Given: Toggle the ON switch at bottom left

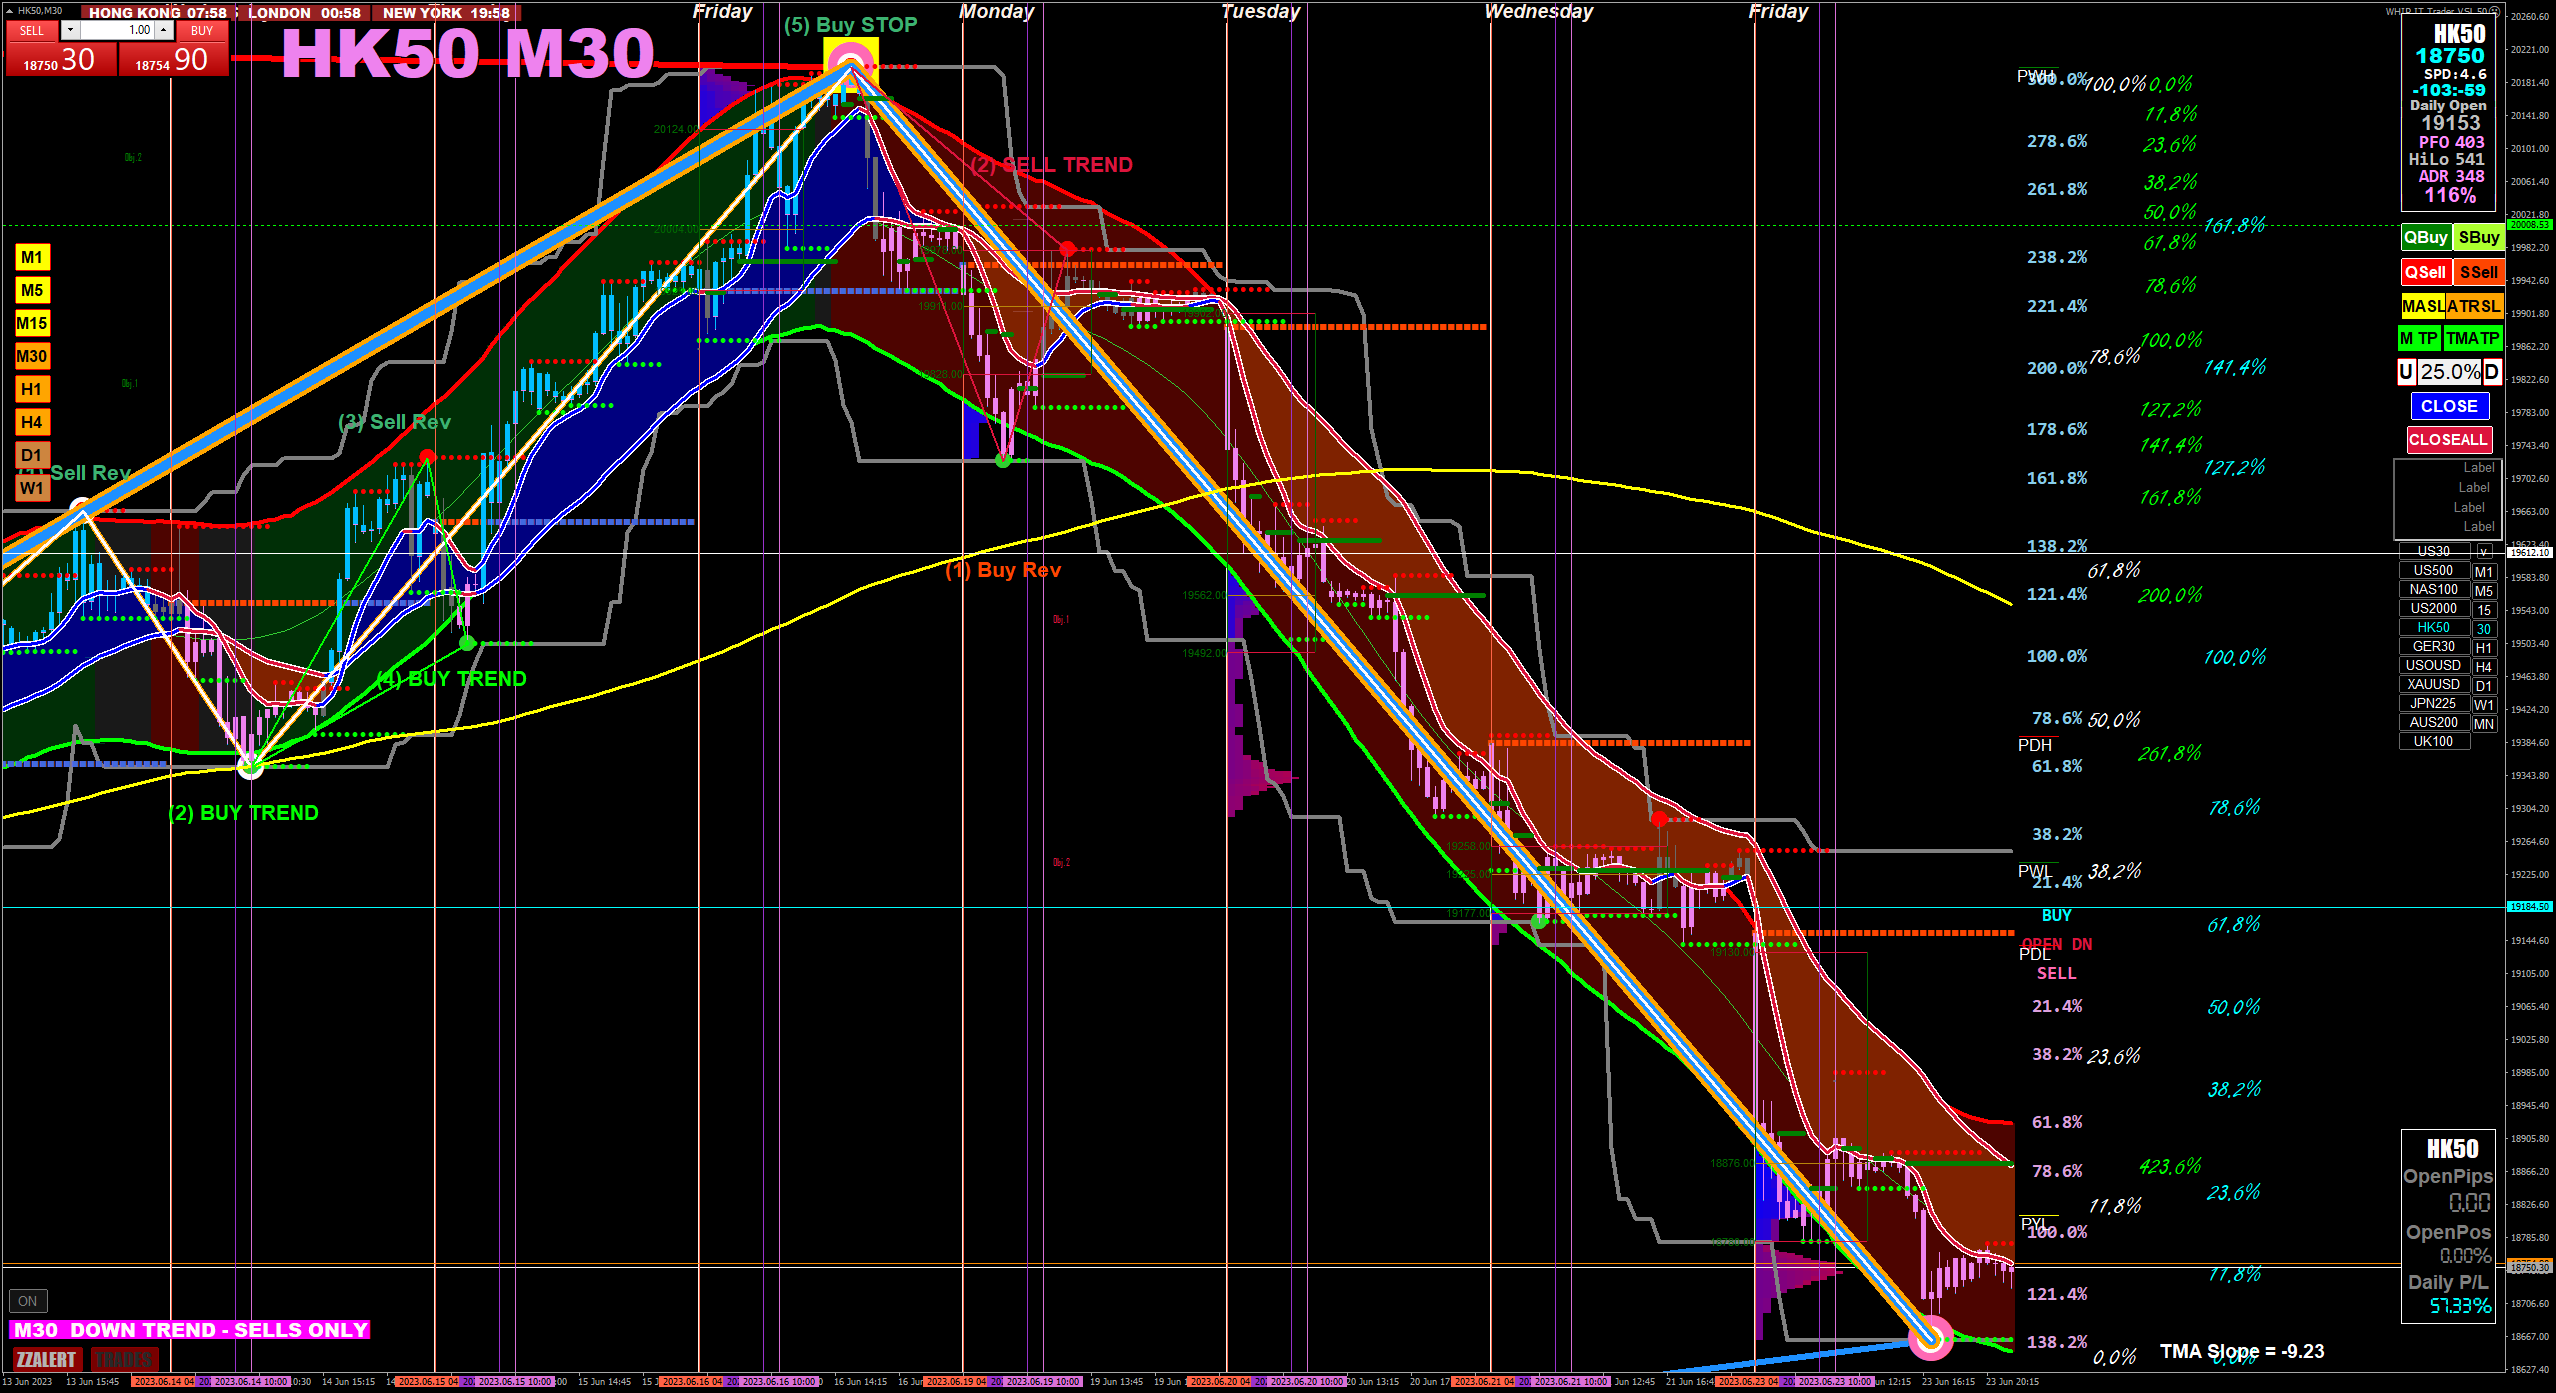Looking at the screenshot, I should pos(28,1301).
